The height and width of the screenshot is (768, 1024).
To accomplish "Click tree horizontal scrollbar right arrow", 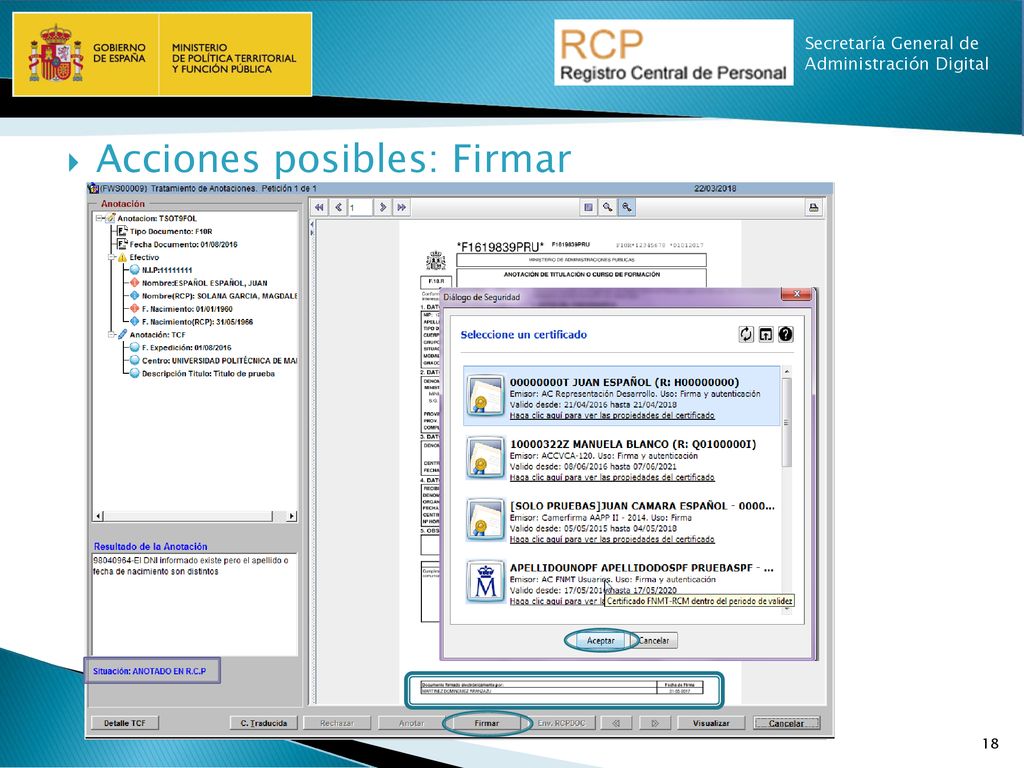I will point(292,516).
